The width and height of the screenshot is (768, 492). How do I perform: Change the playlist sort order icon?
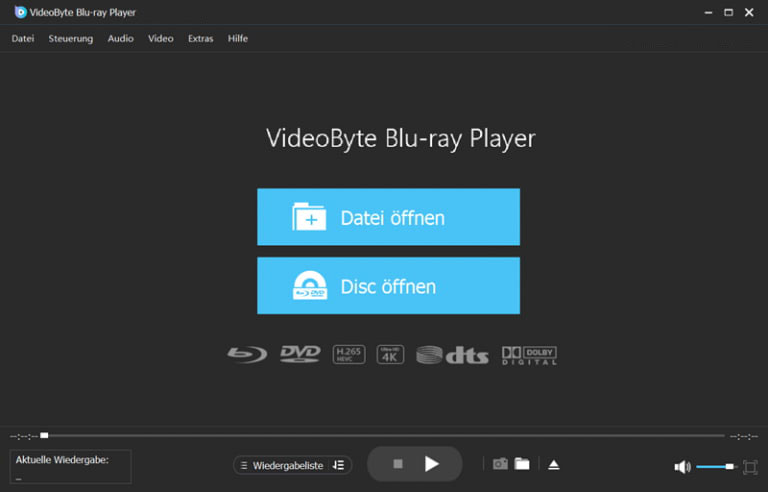click(x=338, y=465)
